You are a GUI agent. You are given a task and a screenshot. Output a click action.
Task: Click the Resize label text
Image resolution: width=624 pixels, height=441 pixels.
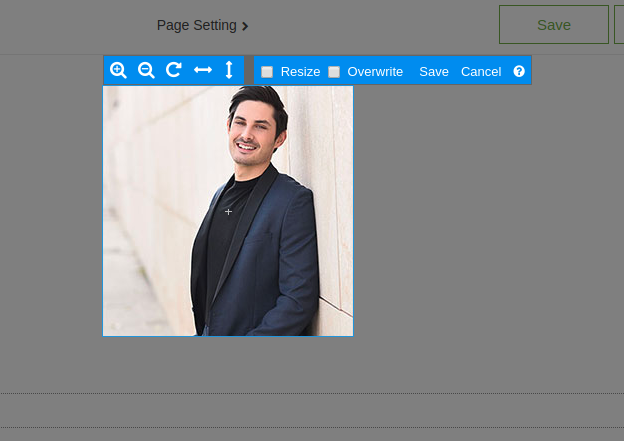(300, 72)
